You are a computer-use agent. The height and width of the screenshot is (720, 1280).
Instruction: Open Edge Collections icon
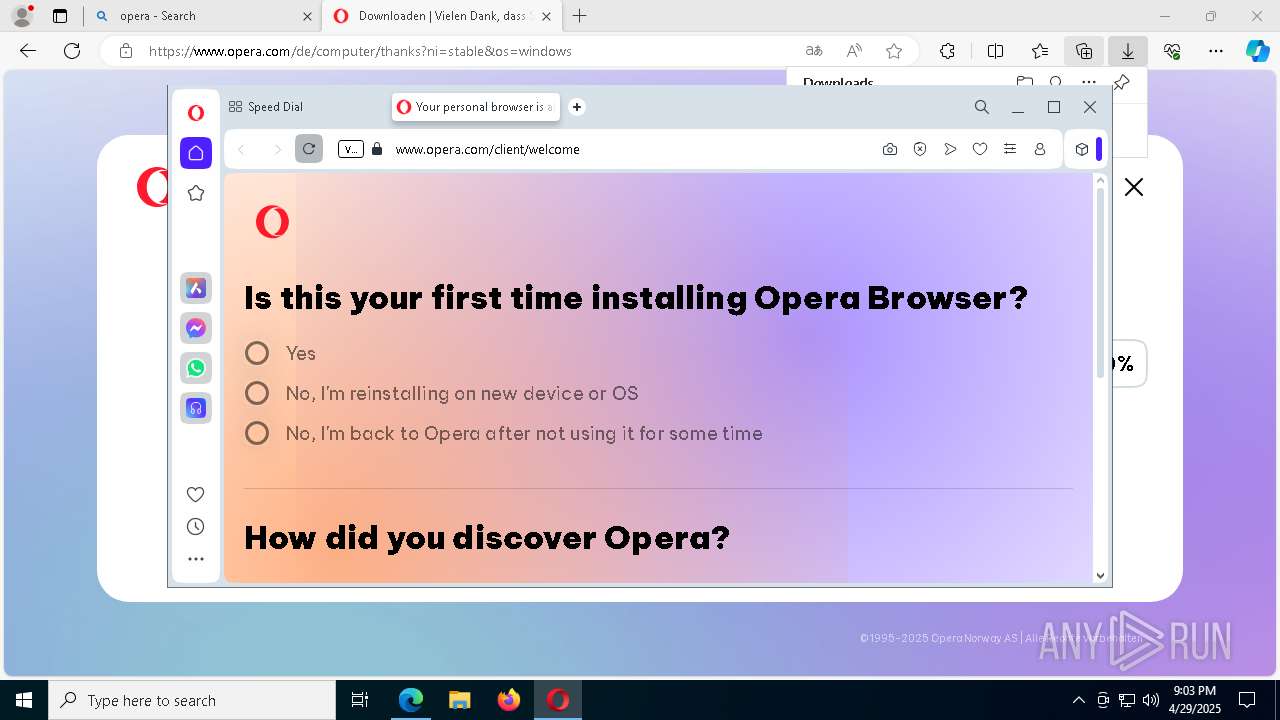[1084, 51]
